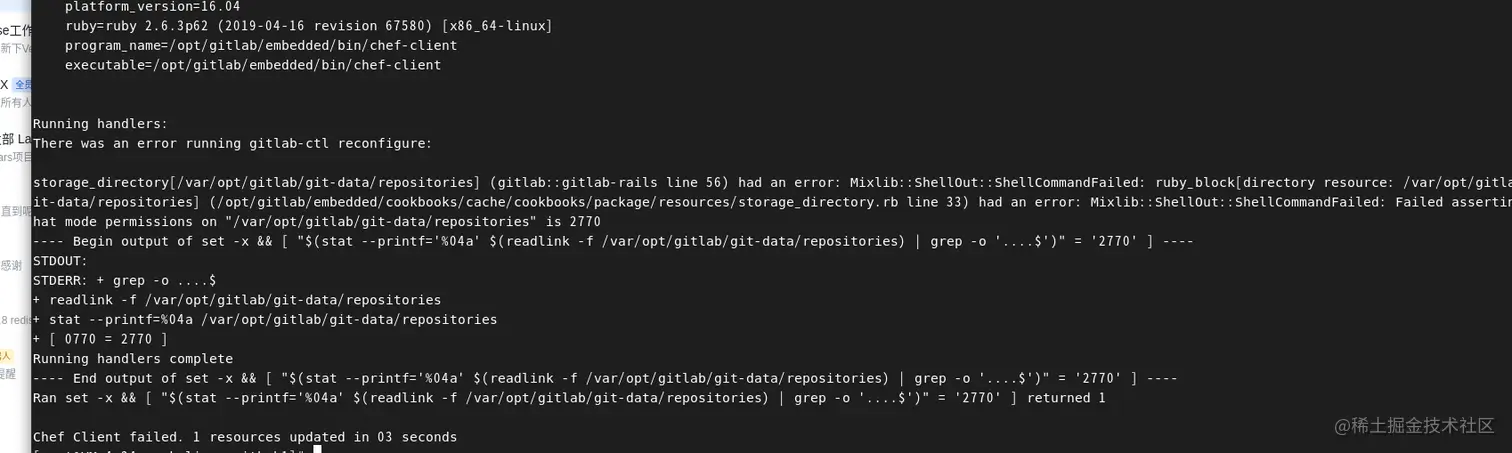
Task: Click the 'ruby=ruby 2.6.3p62' version line
Action: pos(308,26)
